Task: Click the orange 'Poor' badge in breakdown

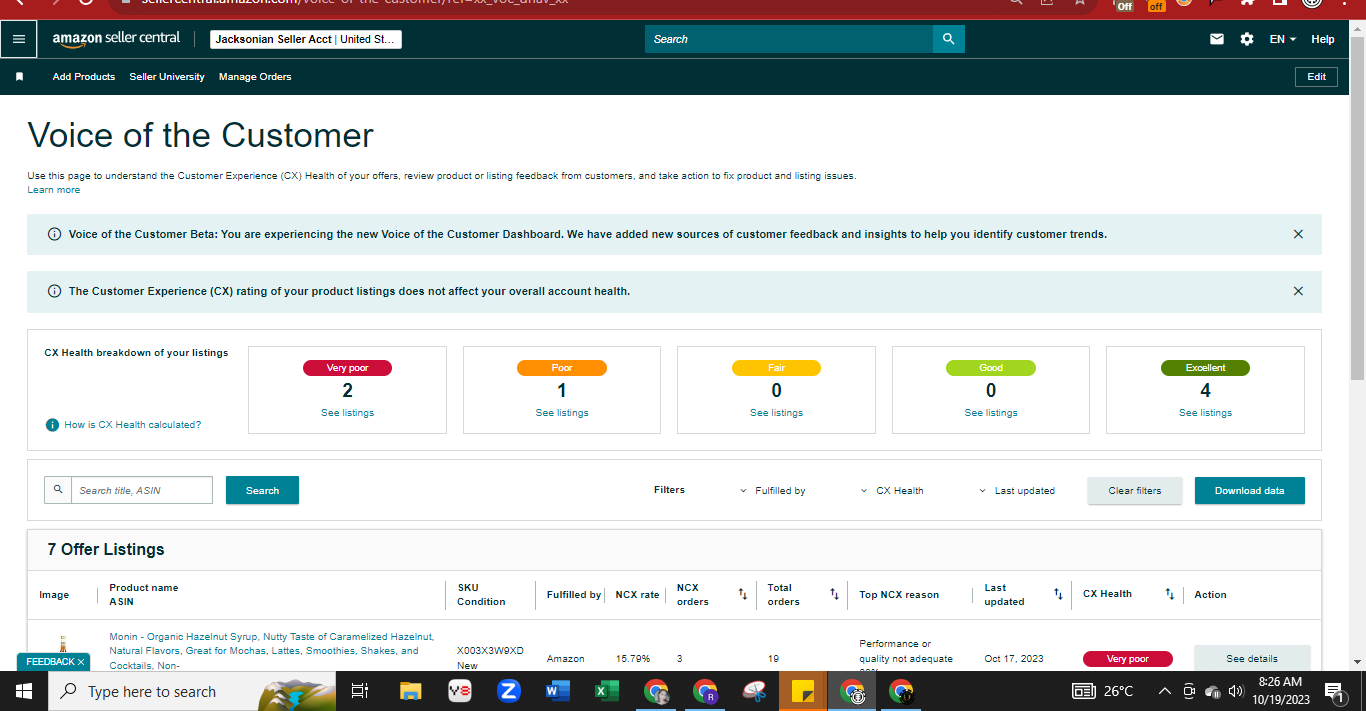Action: coord(562,368)
